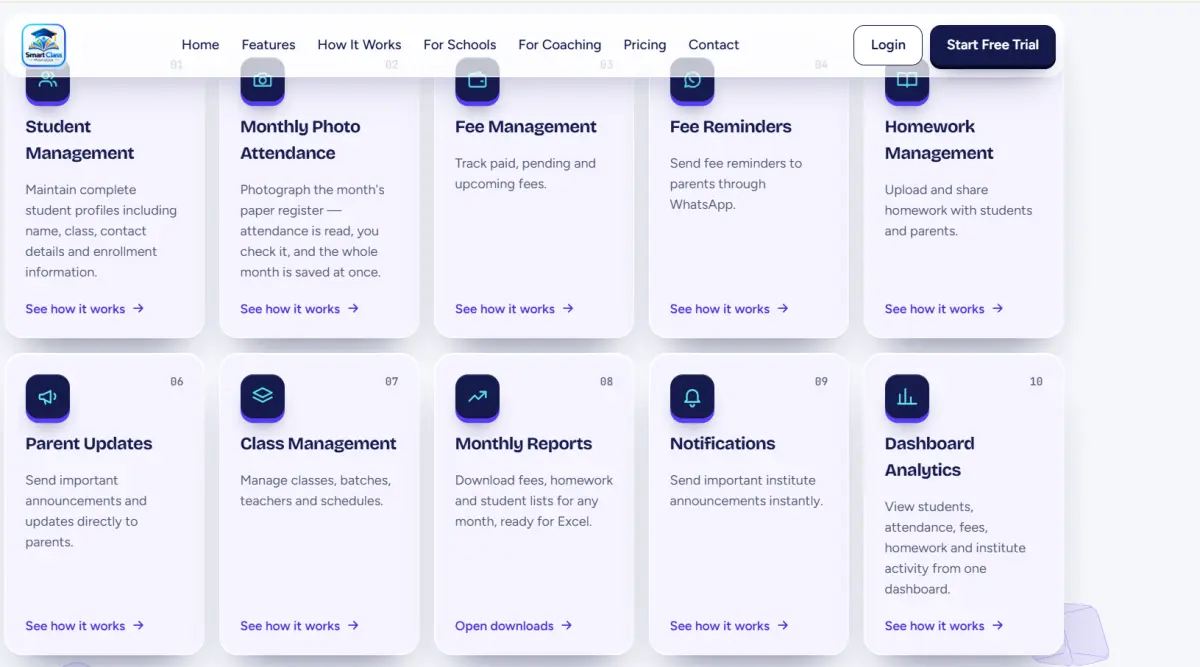View the Pricing page
Screen dimensions: 1200x667
(x=645, y=45)
